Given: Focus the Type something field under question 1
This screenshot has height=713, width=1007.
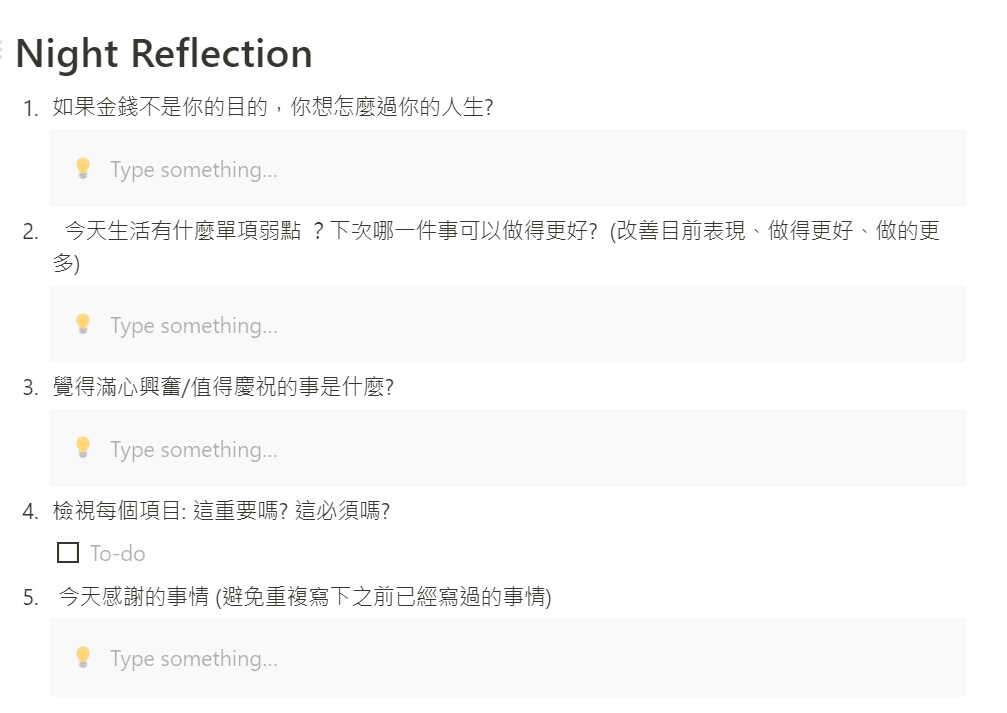Looking at the screenshot, I should [x=507, y=168].
